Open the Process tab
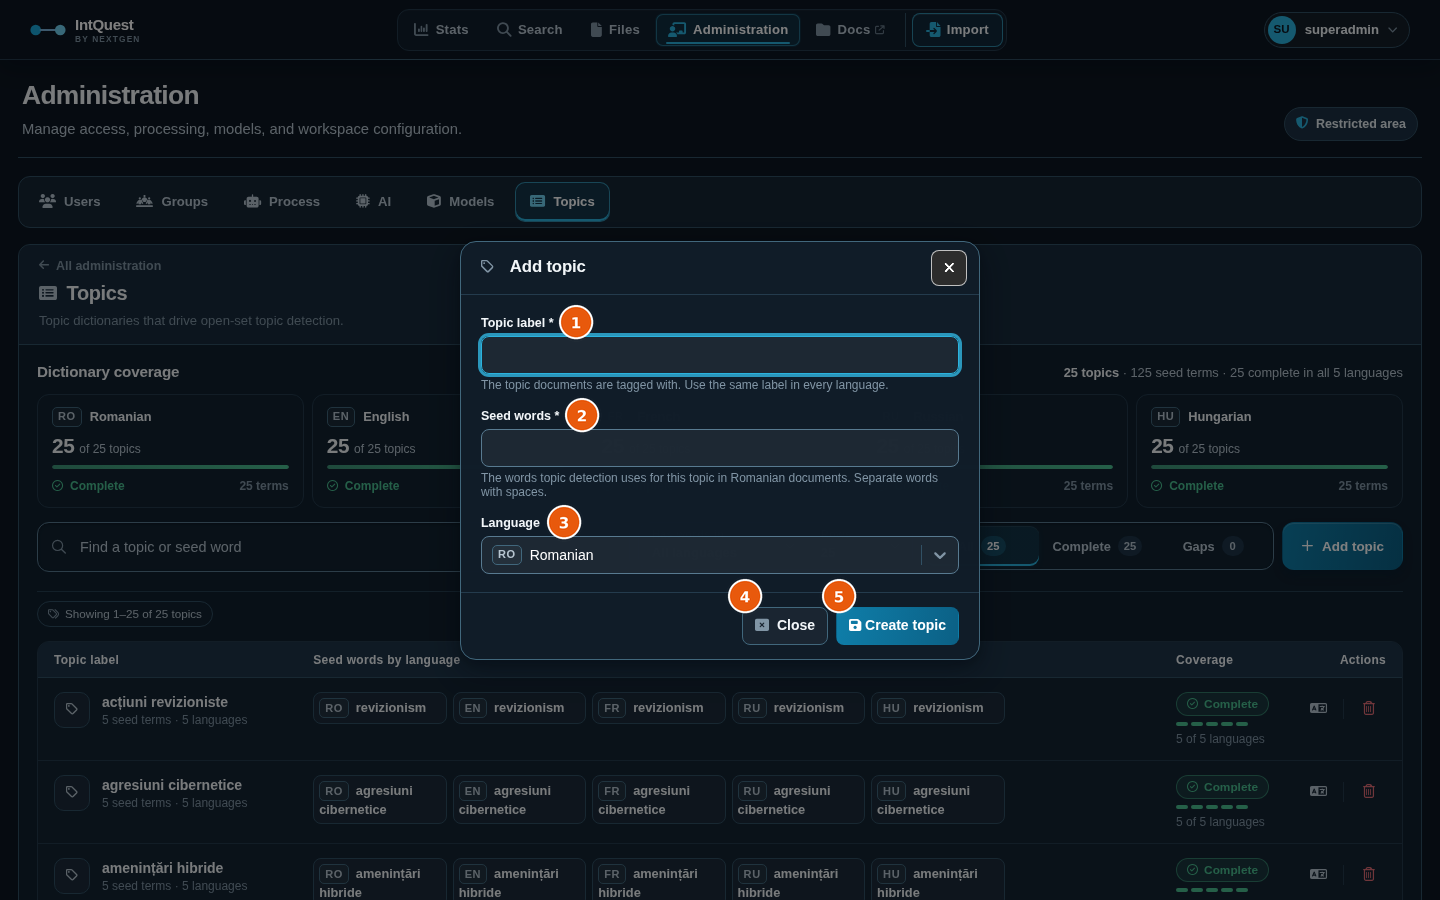Viewport: 1440px width, 900px height. pyautogui.click(x=282, y=202)
